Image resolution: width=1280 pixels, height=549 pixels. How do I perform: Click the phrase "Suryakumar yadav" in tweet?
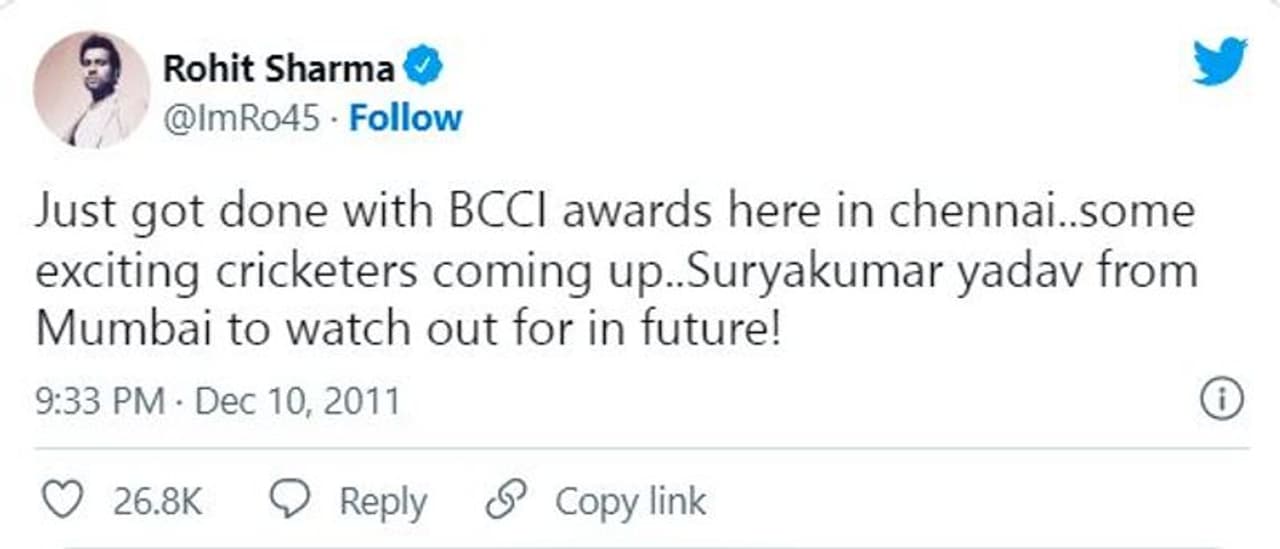[783, 272]
